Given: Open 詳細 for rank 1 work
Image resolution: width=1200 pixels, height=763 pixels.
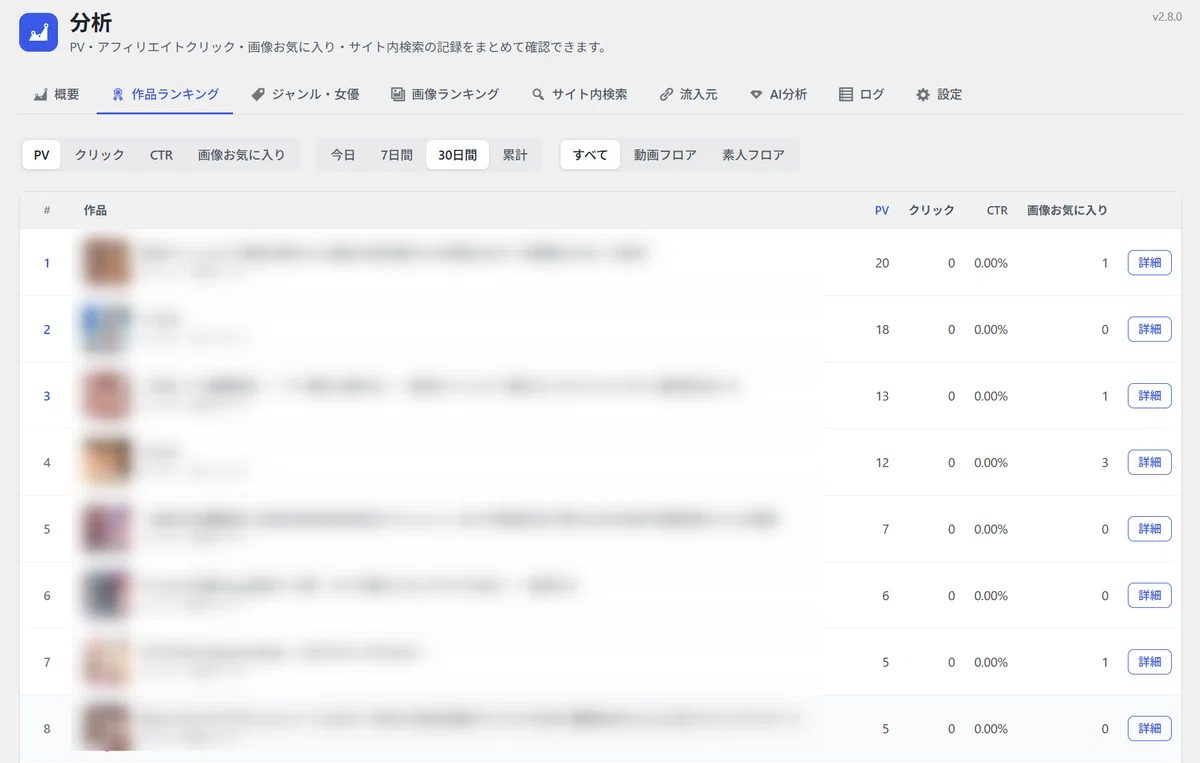Looking at the screenshot, I should tap(1150, 263).
